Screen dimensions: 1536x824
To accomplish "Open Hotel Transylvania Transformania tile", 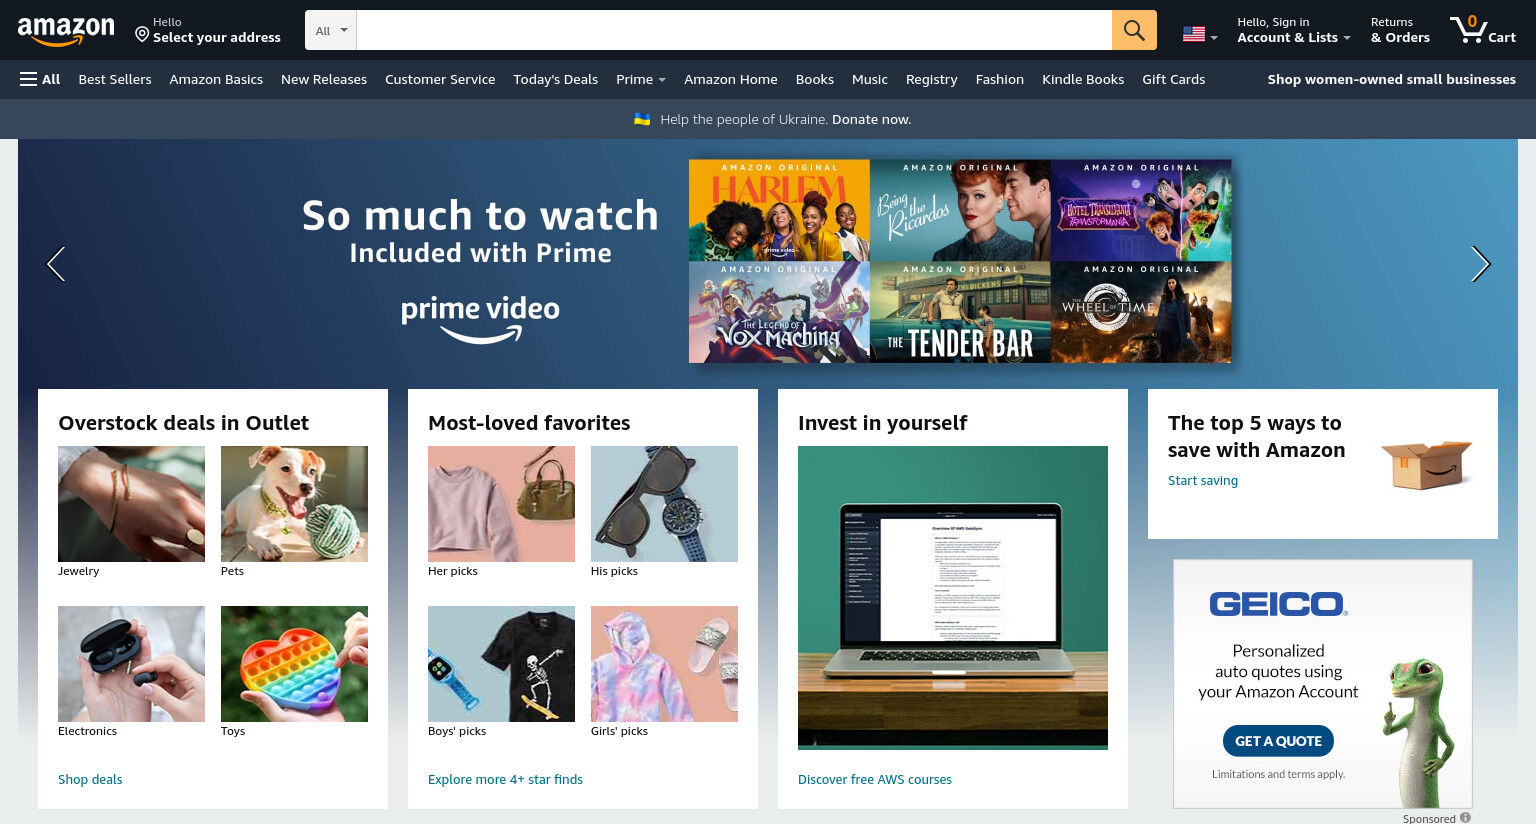I will tap(1141, 210).
